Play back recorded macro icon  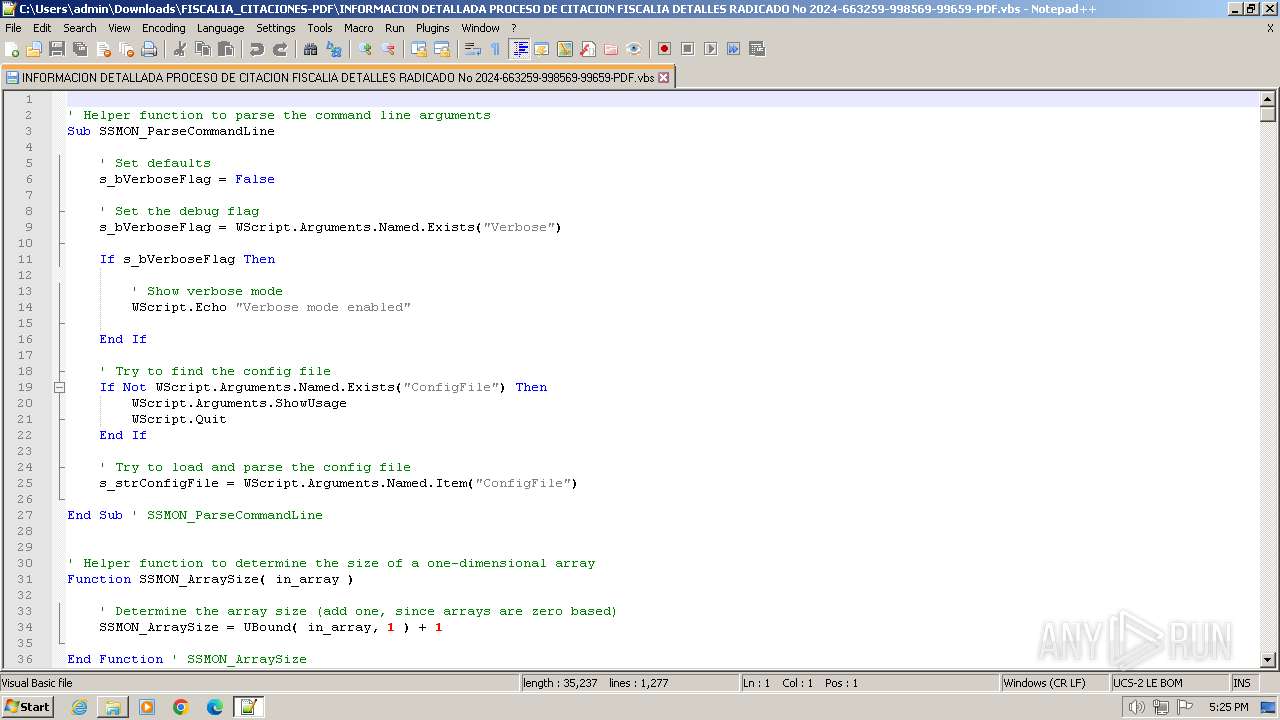711,49
